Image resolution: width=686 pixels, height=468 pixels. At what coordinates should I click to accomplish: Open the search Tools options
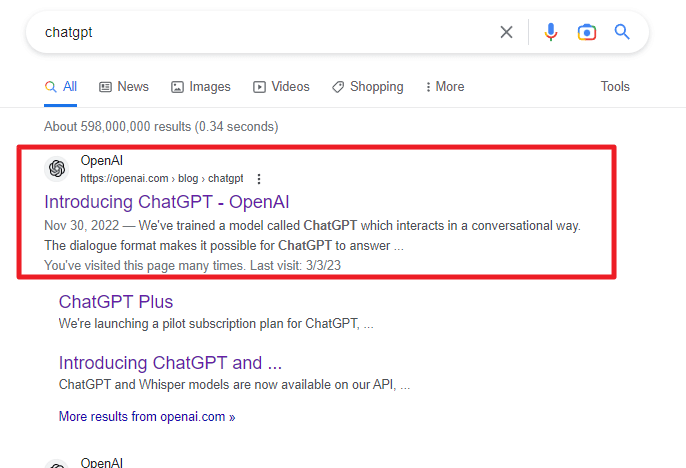[615, 87]
